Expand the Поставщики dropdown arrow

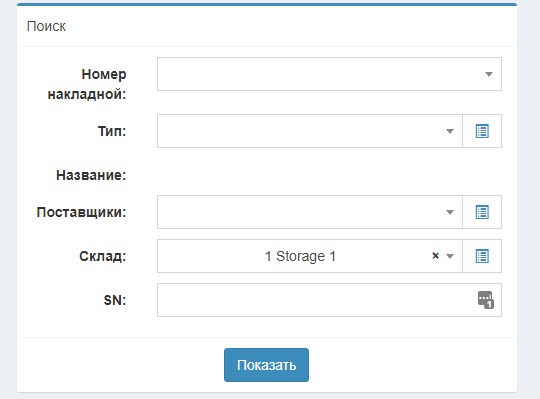pos(450,212)
